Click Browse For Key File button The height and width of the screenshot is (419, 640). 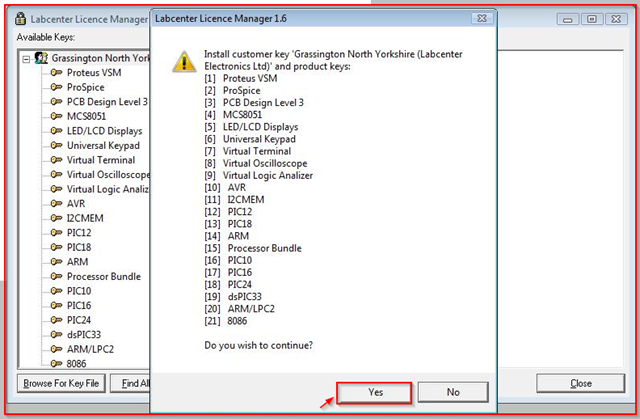click(61, 384)
